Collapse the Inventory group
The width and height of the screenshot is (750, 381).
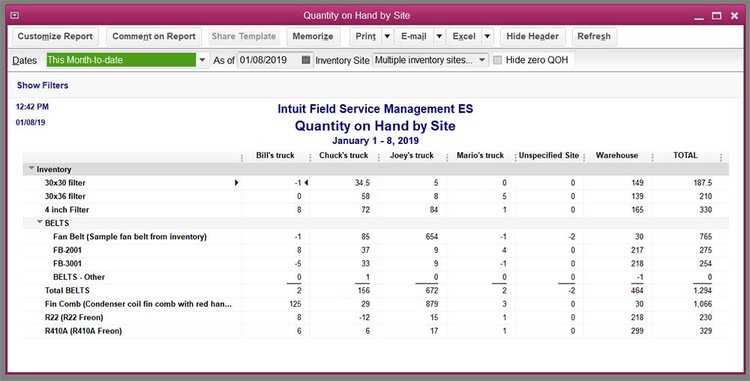32,169
